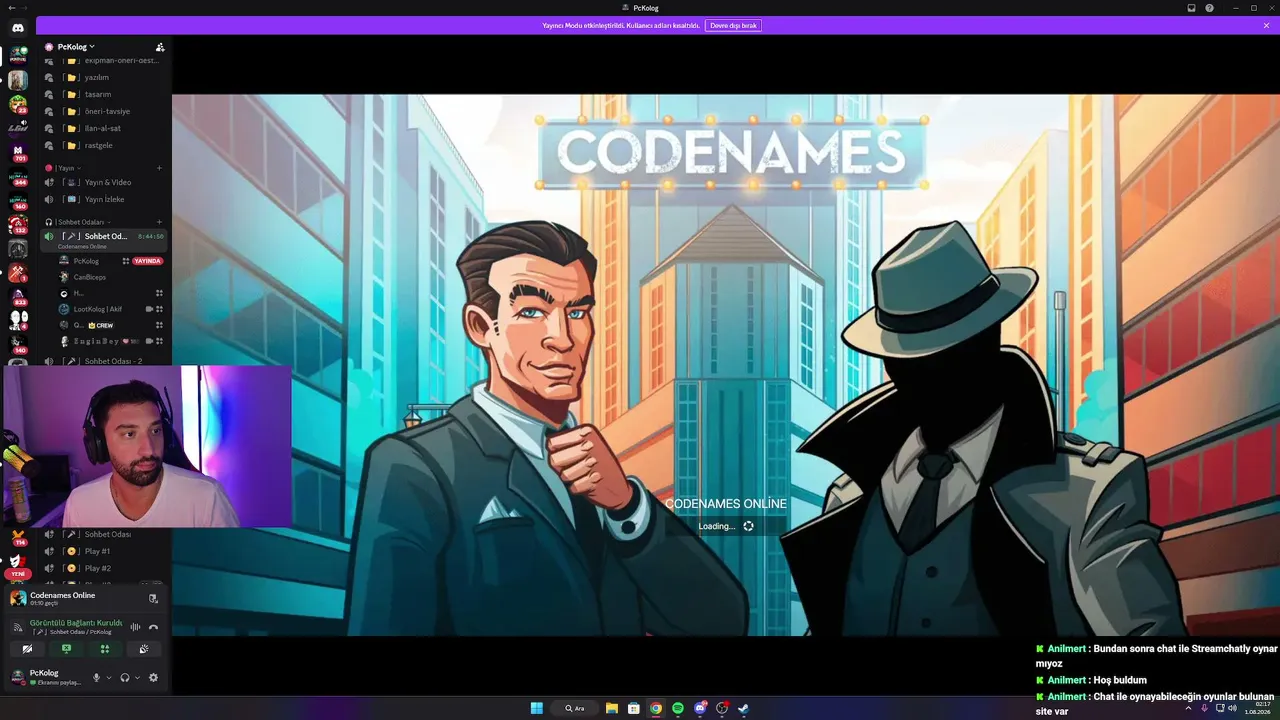Add a channel to Sohbet Odaları category
This screenshot has height=720, width=1280.
click(159, 222)
